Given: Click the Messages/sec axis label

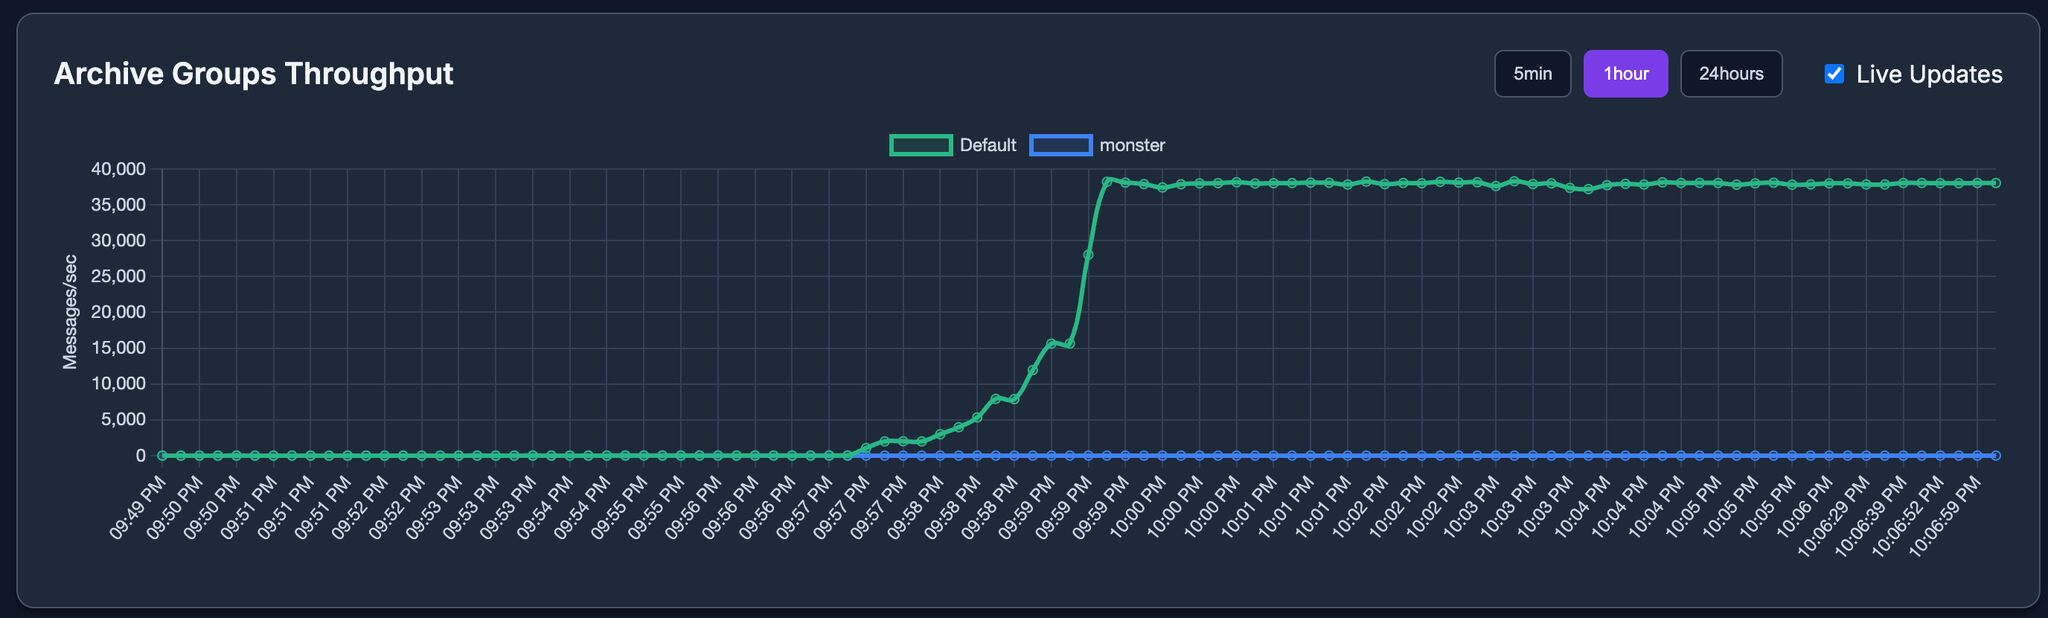Looking at the screenshot, I should pyautogui.click(x=70, y=312).
